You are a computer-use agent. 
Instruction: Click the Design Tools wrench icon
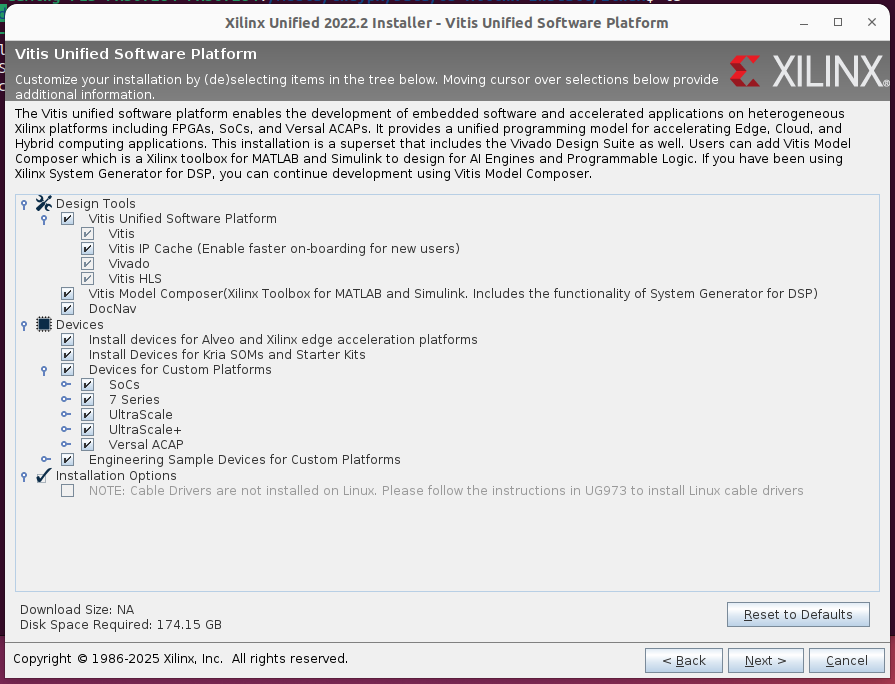pyautogui.click(x=43, y=203)
